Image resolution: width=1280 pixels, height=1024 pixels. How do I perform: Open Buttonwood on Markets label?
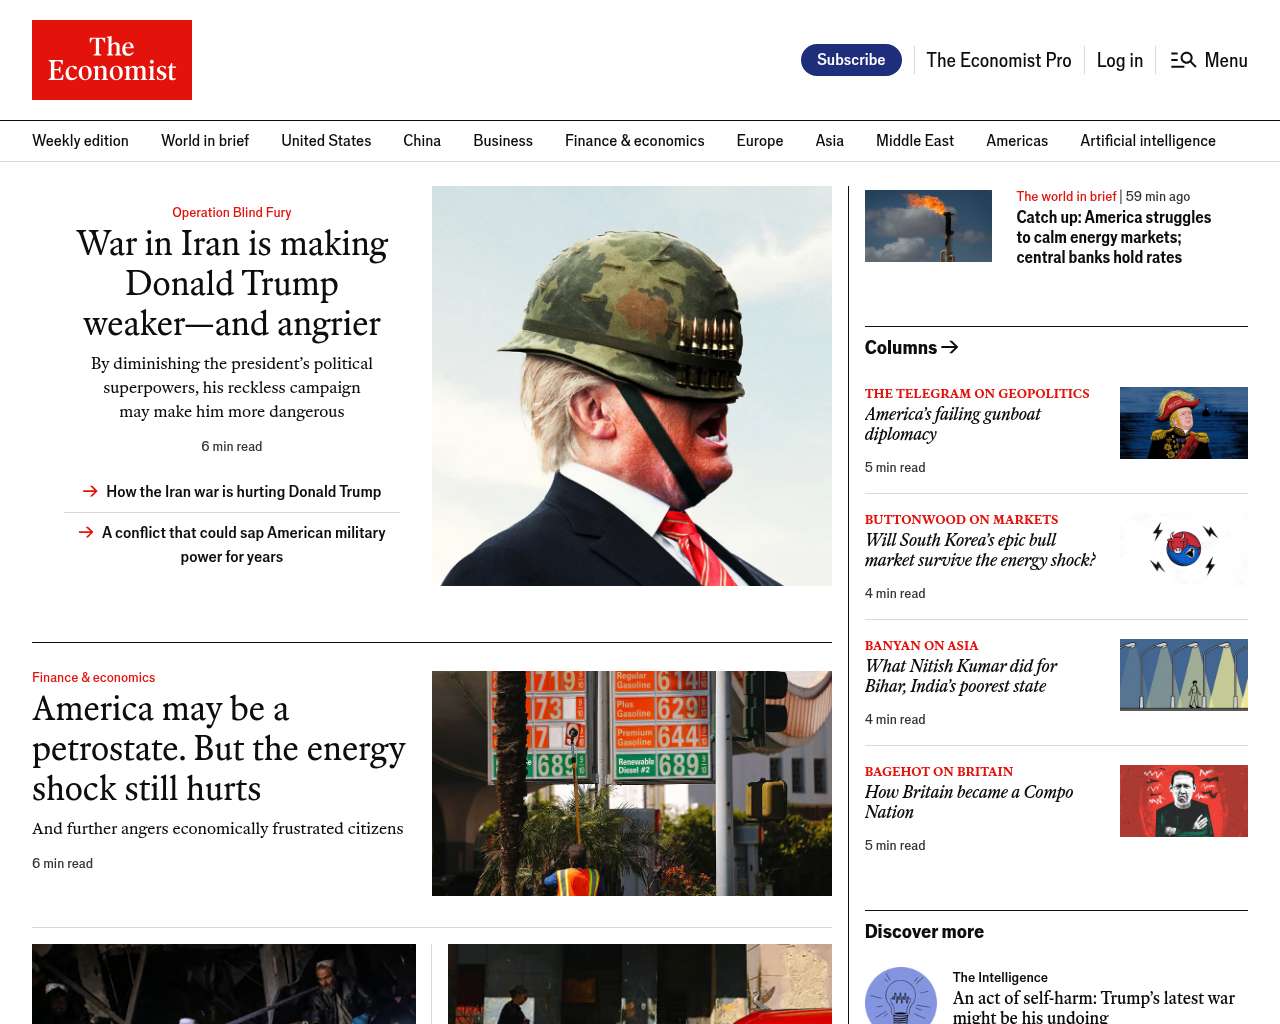[x=961, y=519]
